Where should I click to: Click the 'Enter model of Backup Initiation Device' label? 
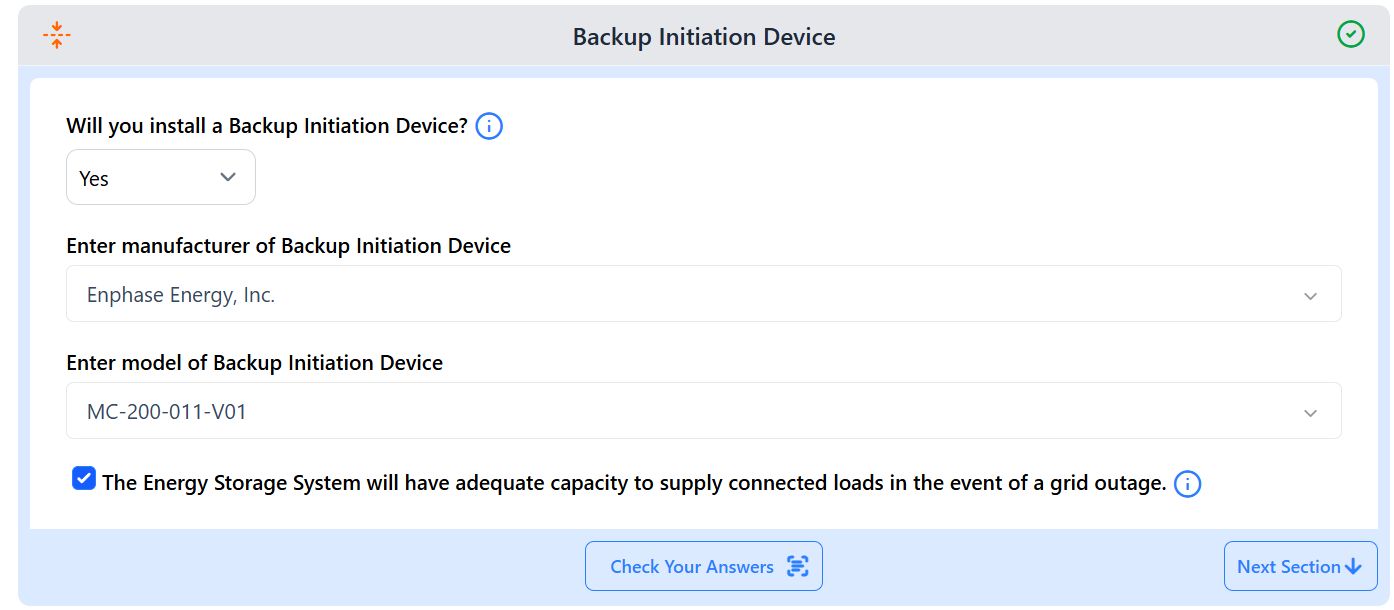tap(255, 363)
